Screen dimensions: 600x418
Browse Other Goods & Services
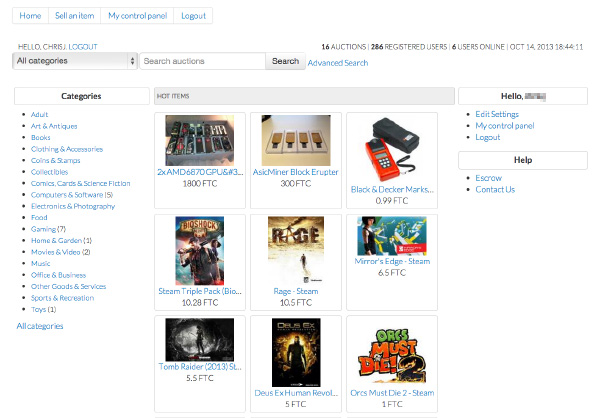68,286
